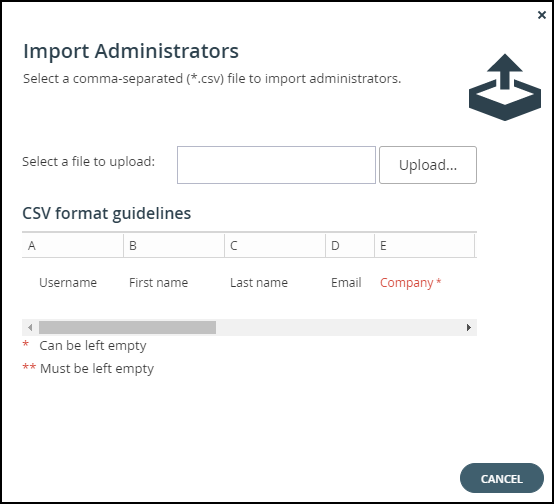Click the CSV format guidelines heading

[107, 213]
